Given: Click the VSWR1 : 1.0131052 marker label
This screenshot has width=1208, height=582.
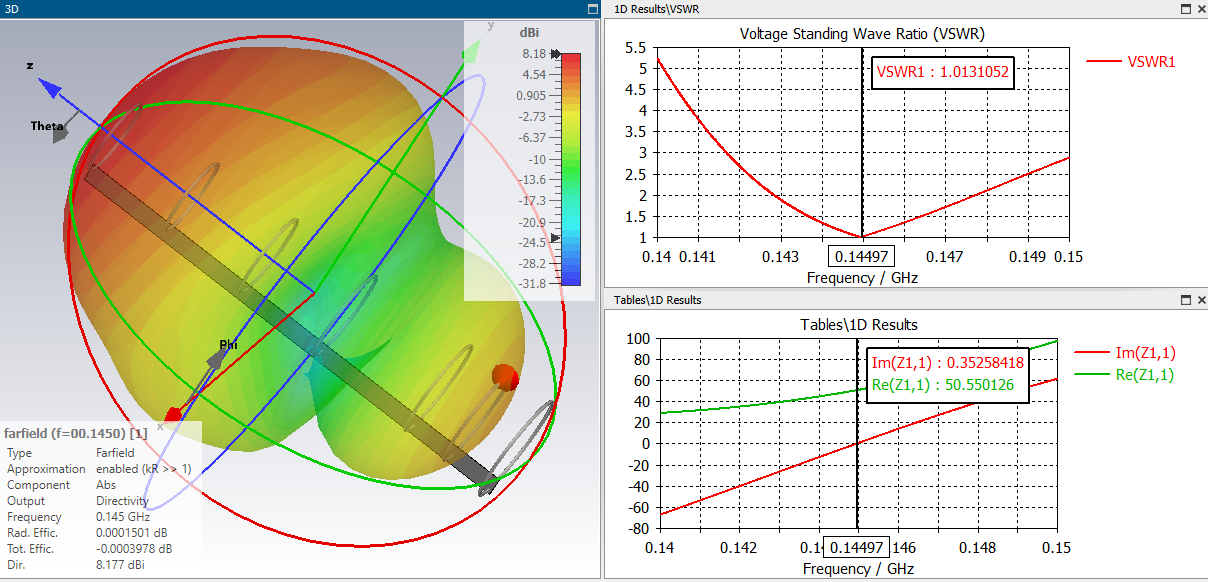Looking at the screenshot, I should 943,72.
